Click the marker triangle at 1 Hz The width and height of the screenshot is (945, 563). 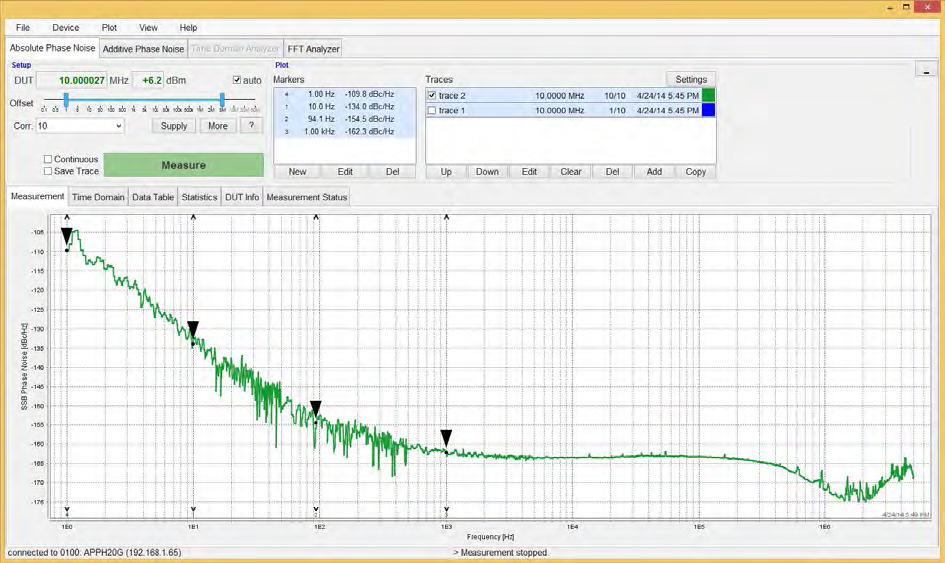(67, 236)
